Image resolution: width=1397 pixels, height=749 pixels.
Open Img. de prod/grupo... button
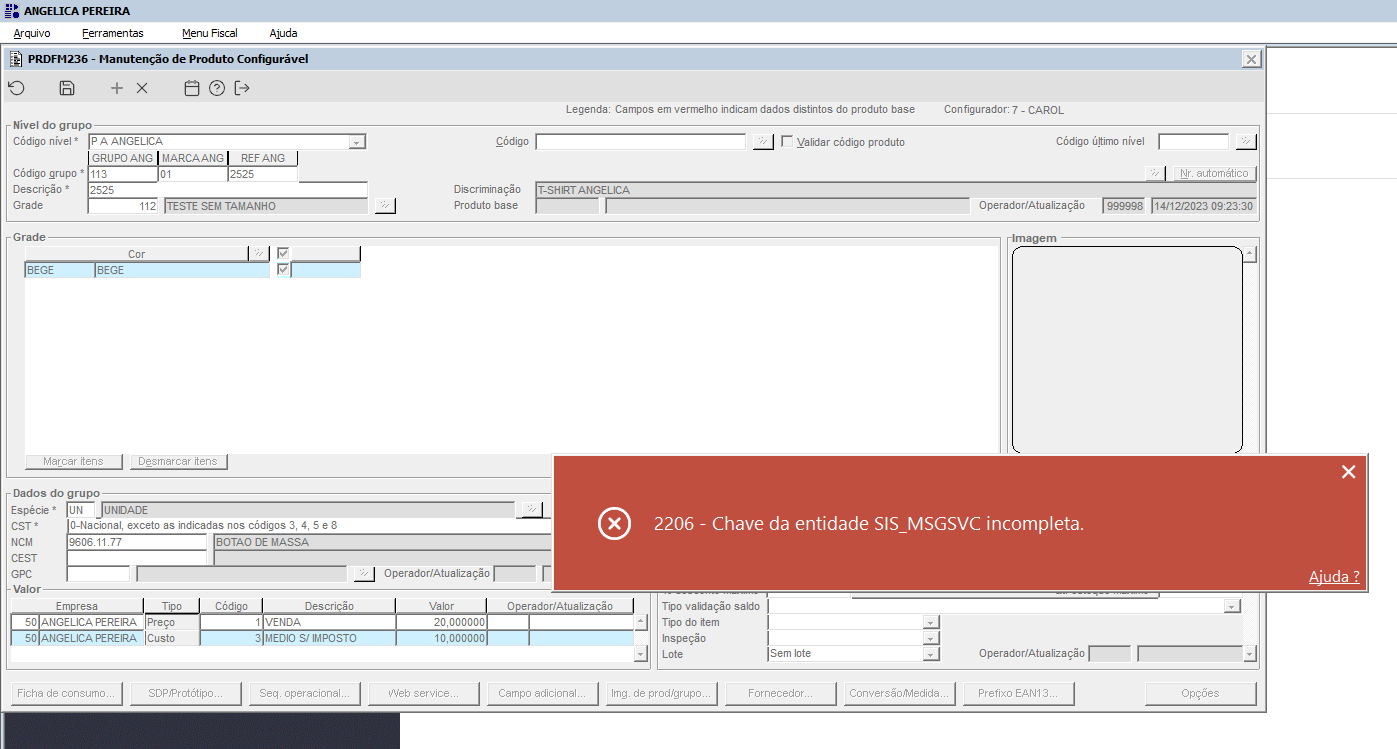[x=662, y=693]
